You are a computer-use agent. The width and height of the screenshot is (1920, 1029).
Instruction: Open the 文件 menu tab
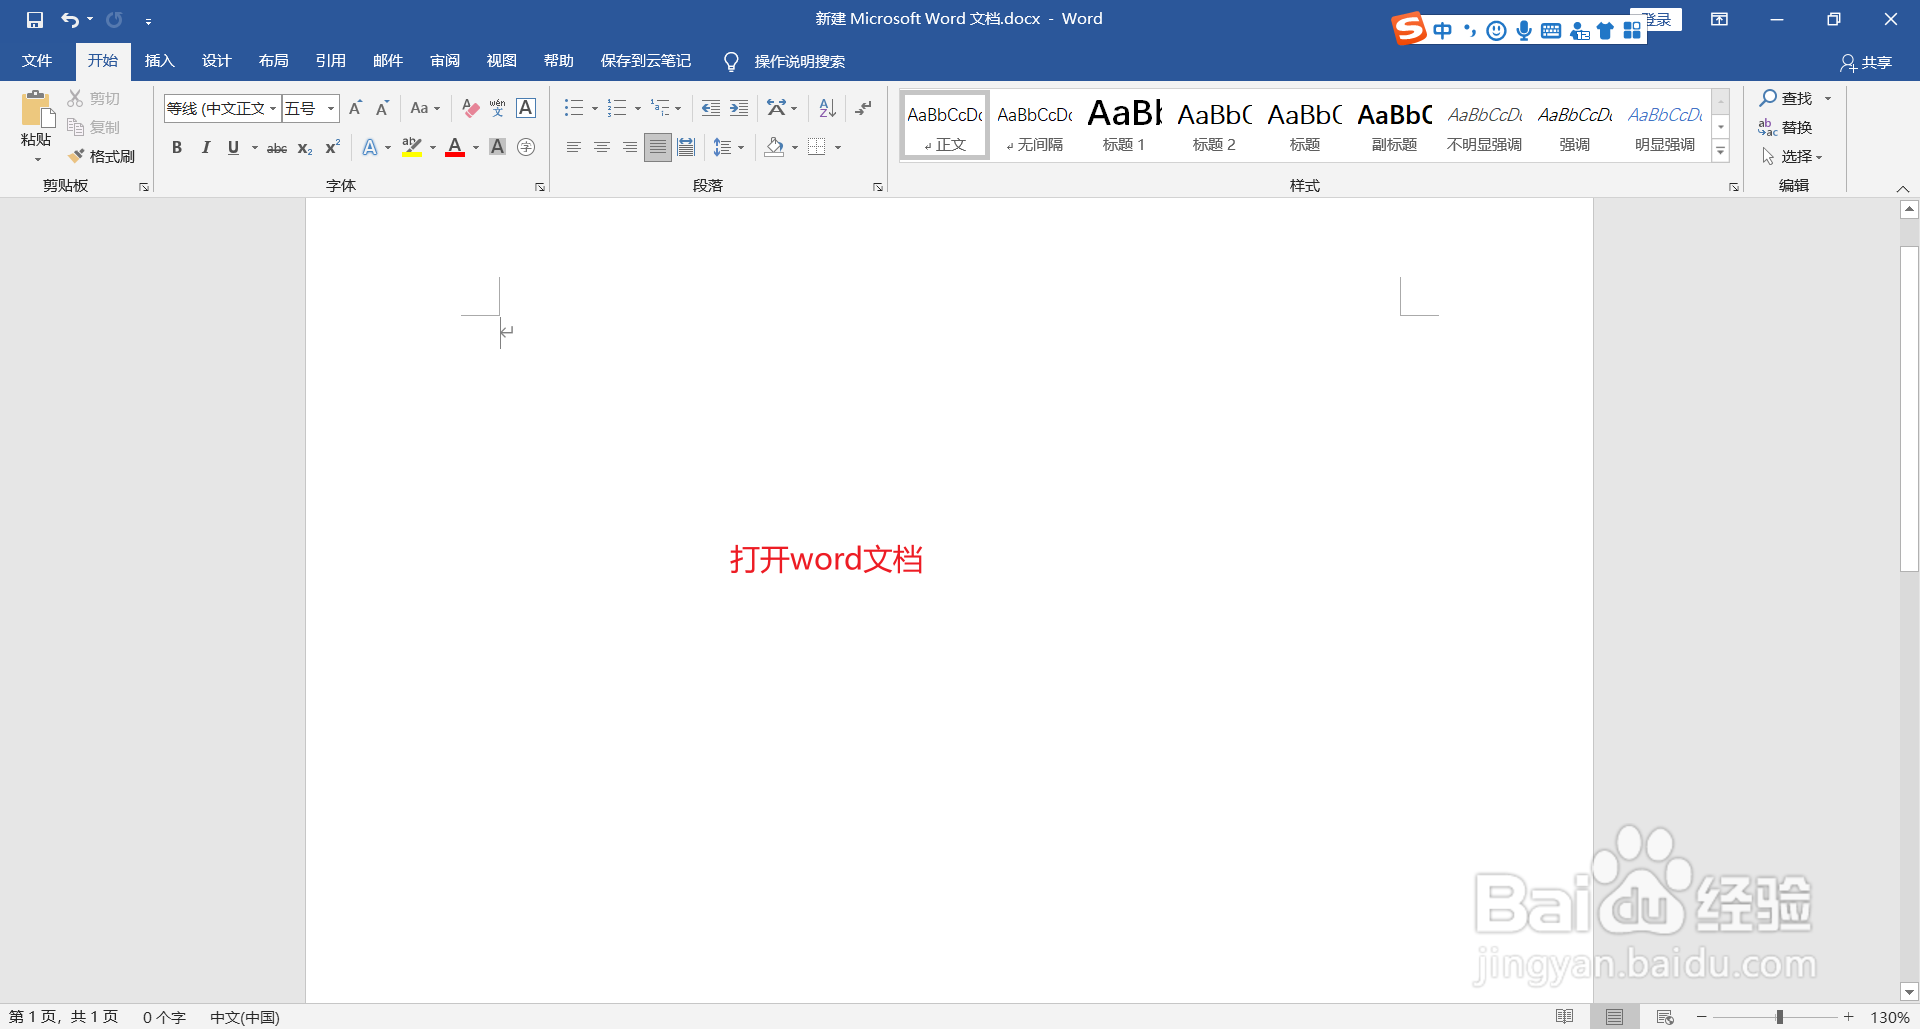pyautogui.click(x=37, y=61)
